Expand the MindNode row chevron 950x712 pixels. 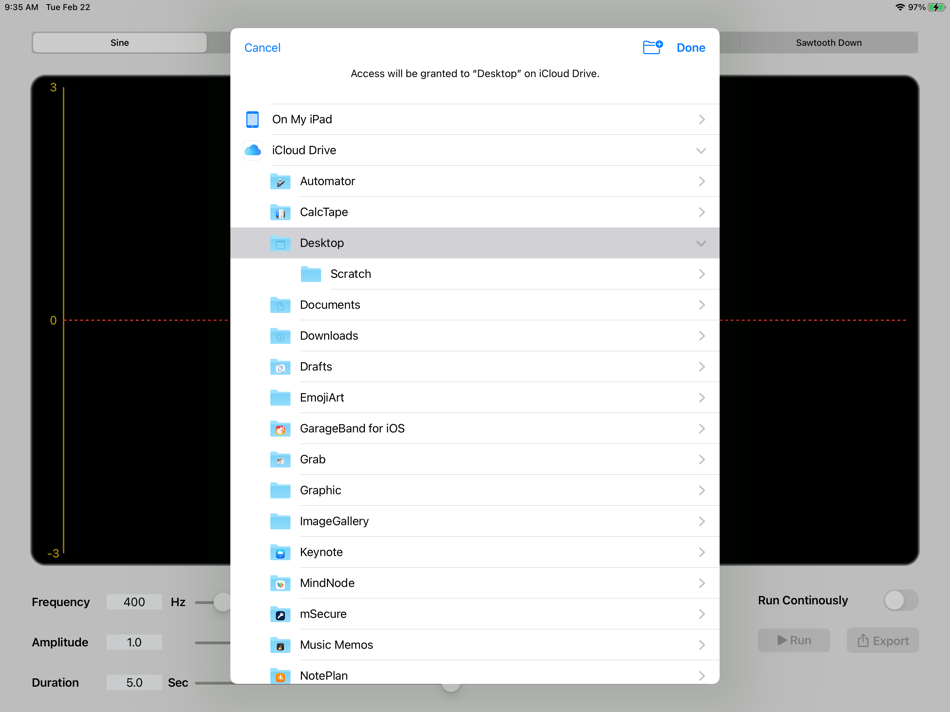click(702, 583)
